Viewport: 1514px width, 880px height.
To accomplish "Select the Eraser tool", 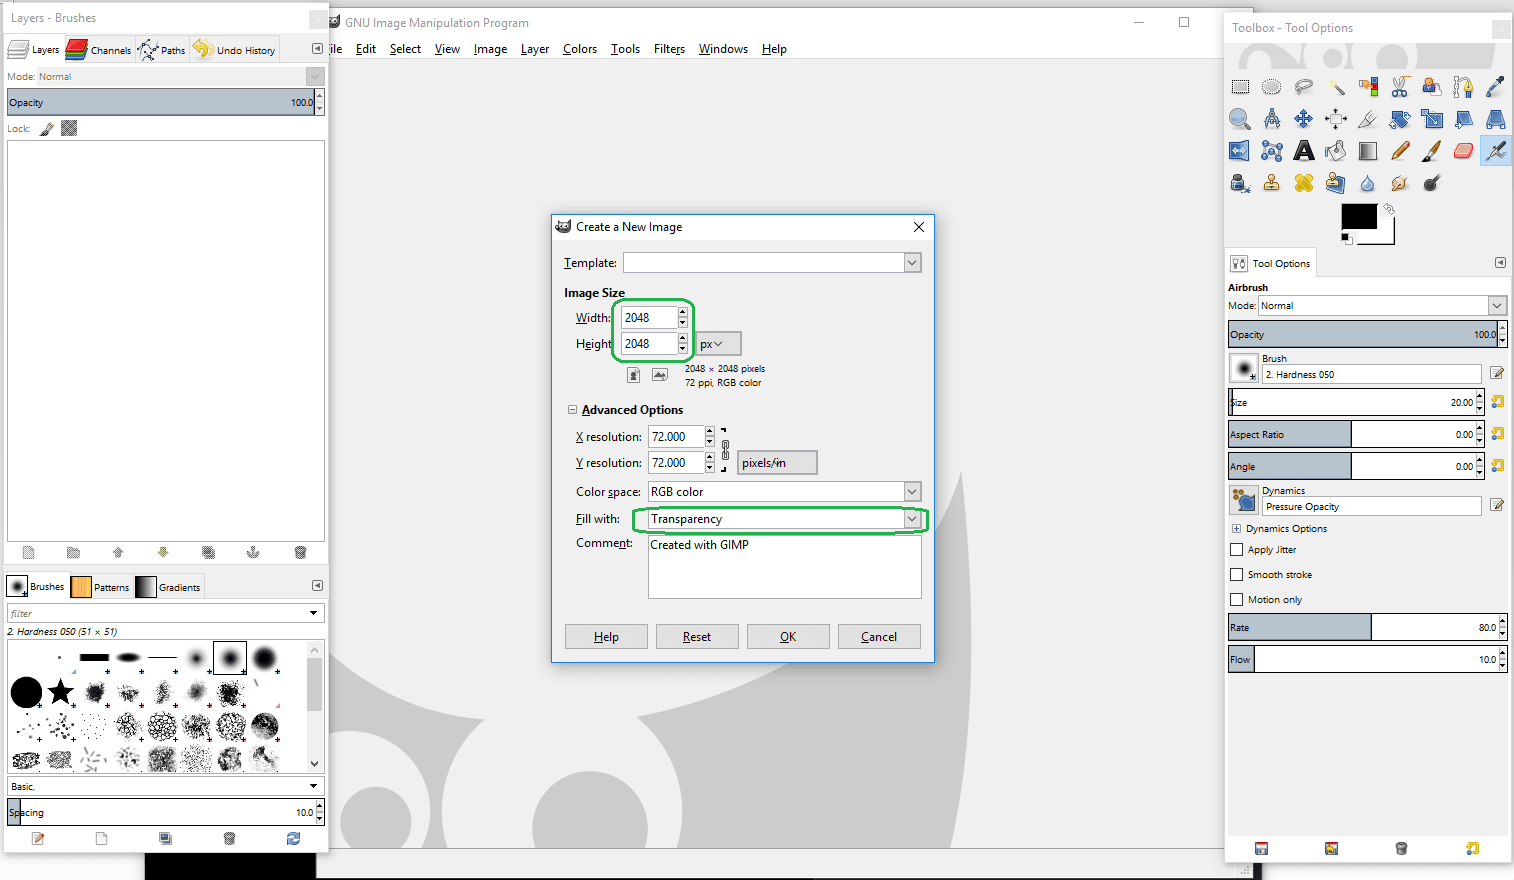I will point(1463,151).
